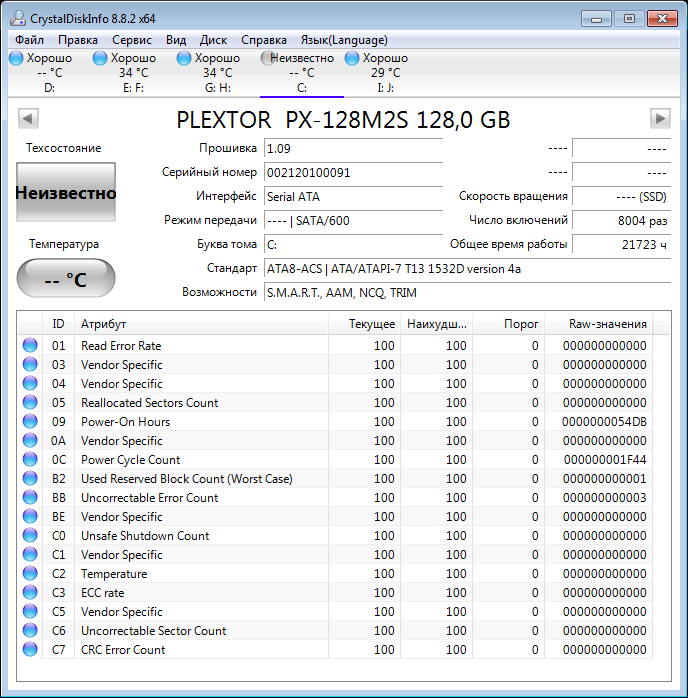Click status icon for Used Reserved Block Count

[x=30, y=479]
